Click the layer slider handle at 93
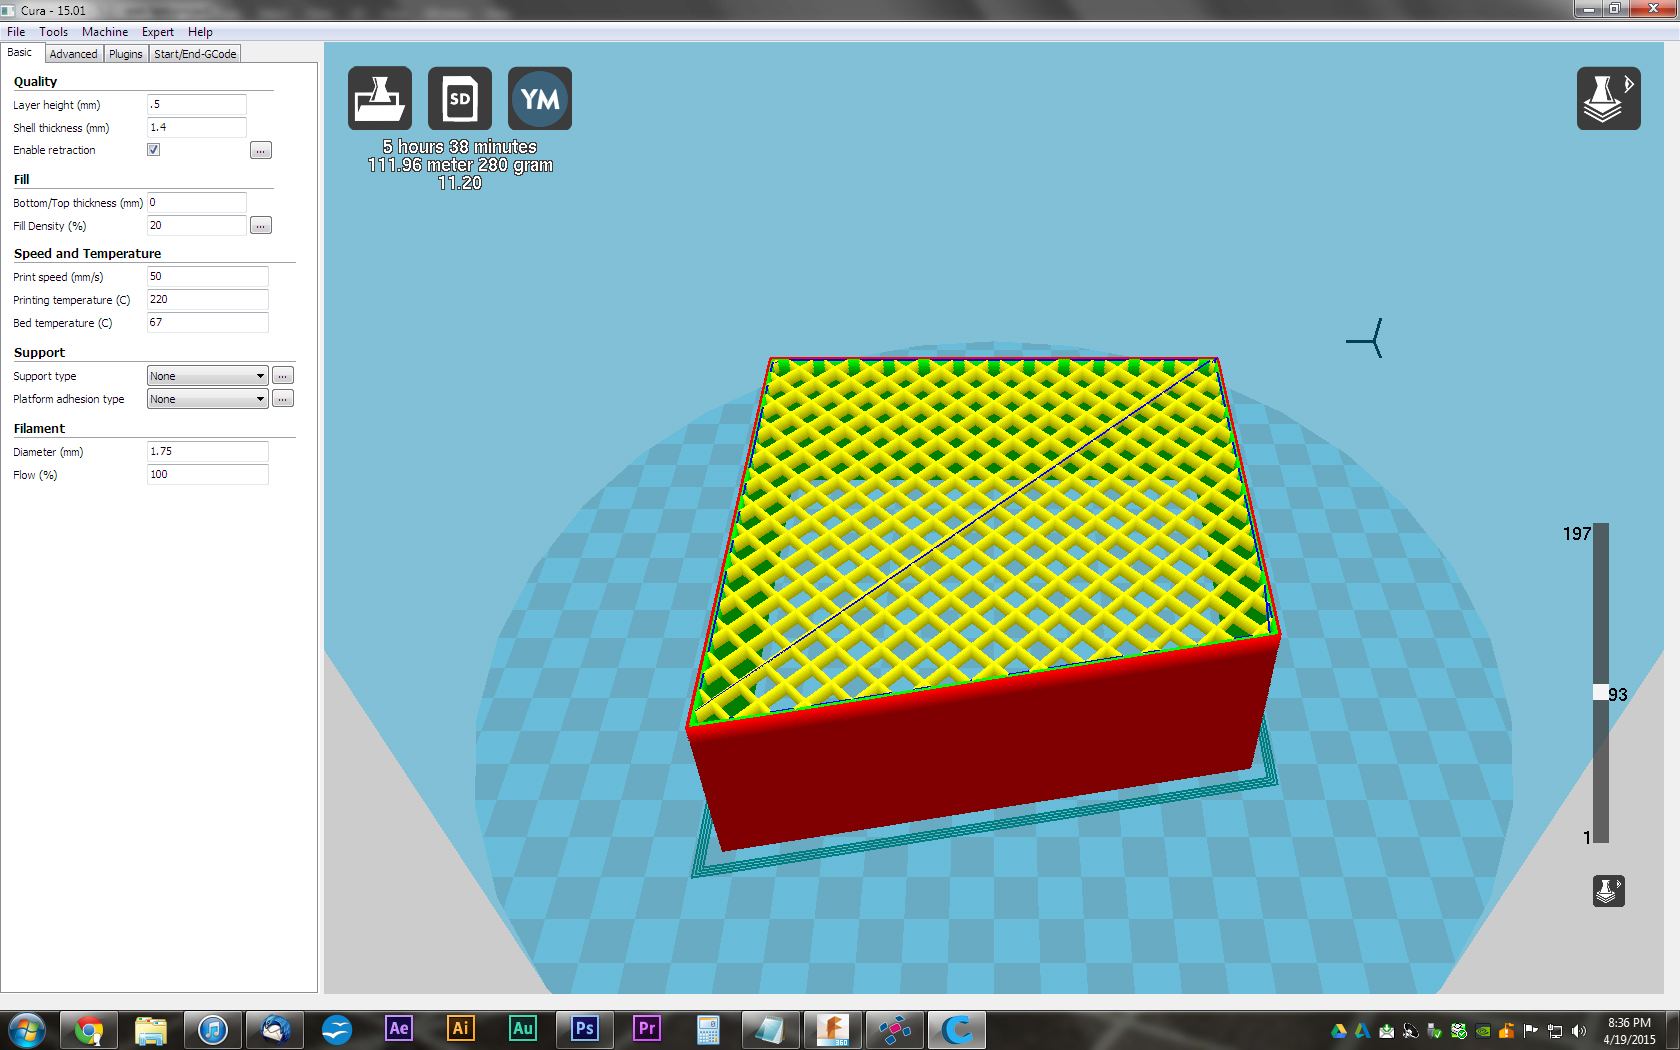1680x1050 pixels. click(1600, 693)
